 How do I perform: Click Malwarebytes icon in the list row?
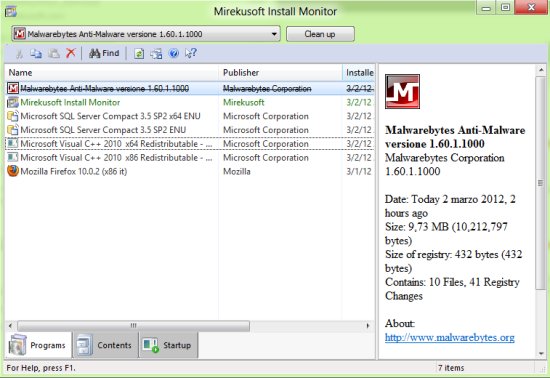pos(13,88)
